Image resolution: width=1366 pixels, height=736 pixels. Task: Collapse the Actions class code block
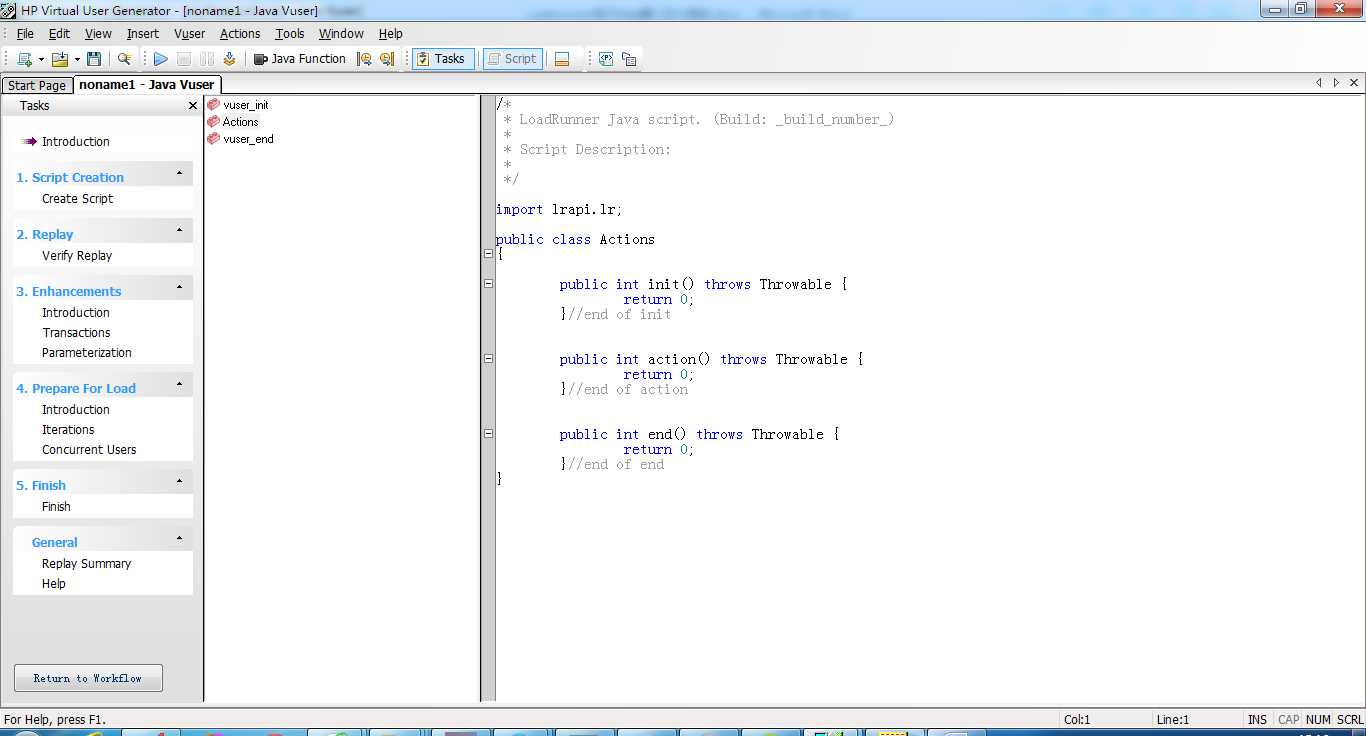click(488, 254)
